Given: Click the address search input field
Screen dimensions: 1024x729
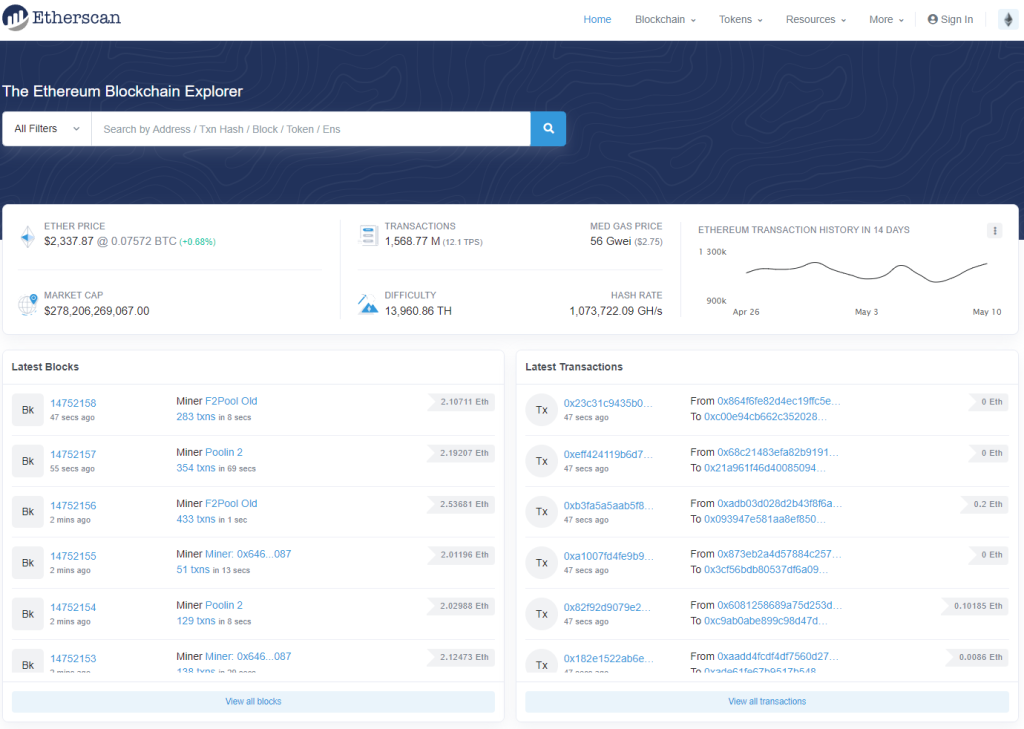Looking at the screenshot, I should pyautogui.click(x=311, y=129).
